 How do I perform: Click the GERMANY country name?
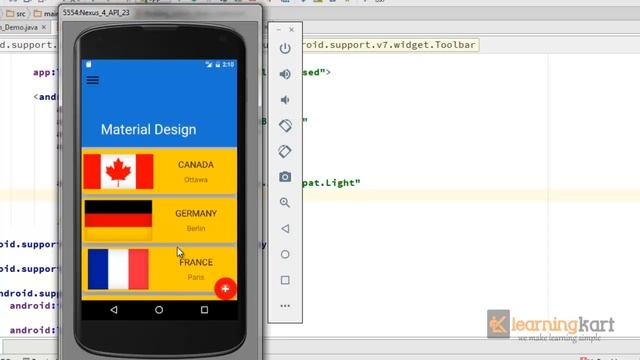(x=196, y=213)
